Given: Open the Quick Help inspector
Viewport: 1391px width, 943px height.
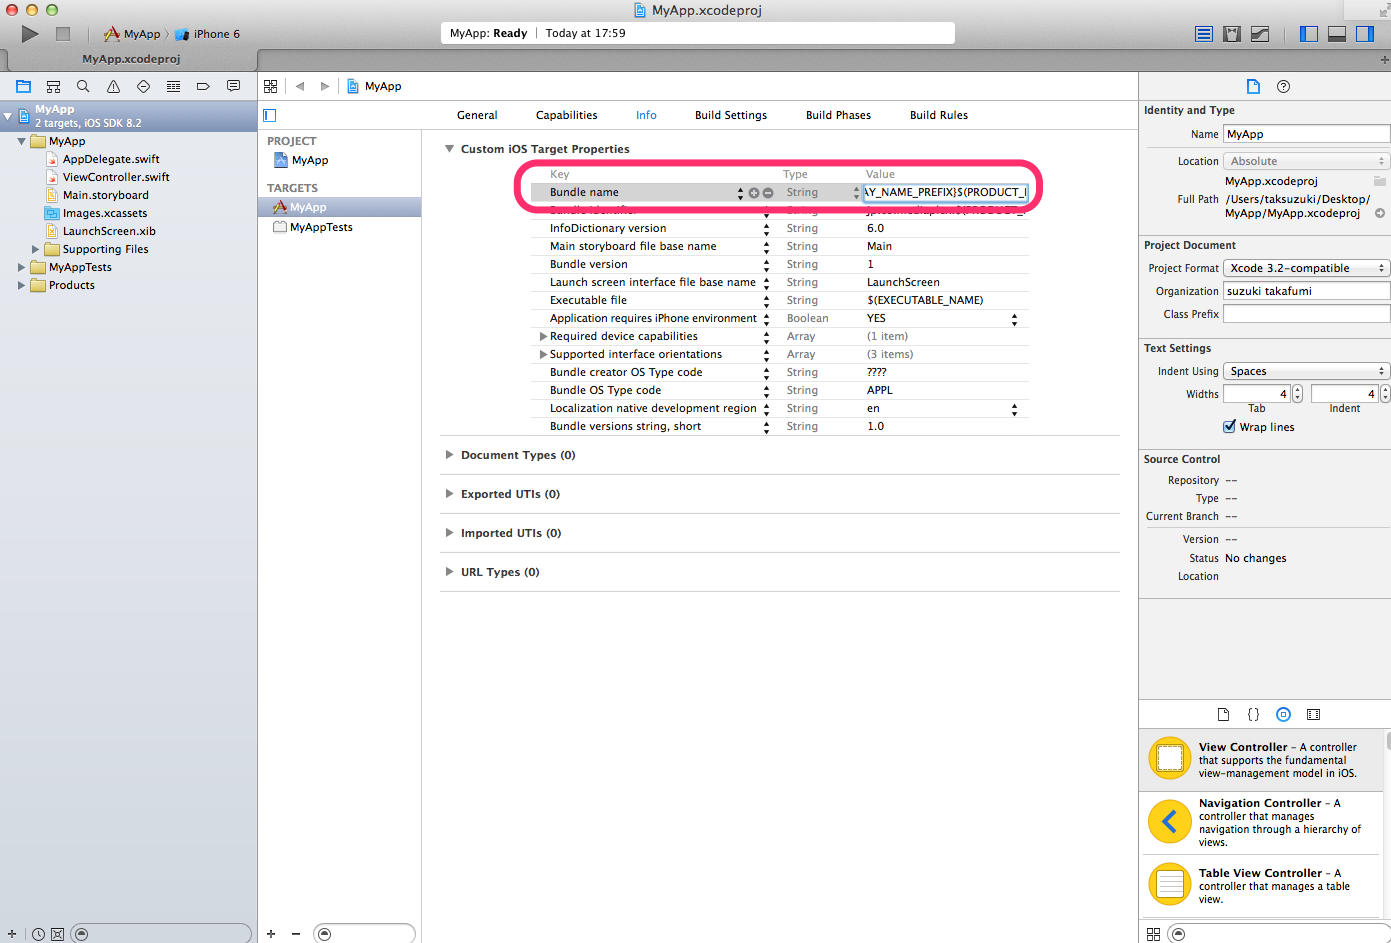Looking at the screenshot, I should (x=1283, y=87).
